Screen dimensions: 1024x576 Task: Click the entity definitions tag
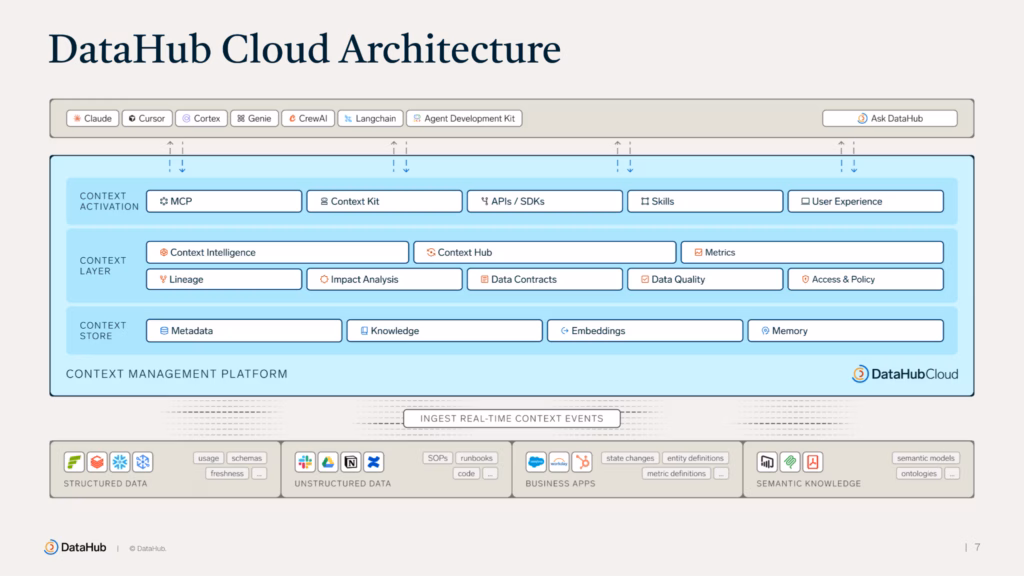coord(695,458)
